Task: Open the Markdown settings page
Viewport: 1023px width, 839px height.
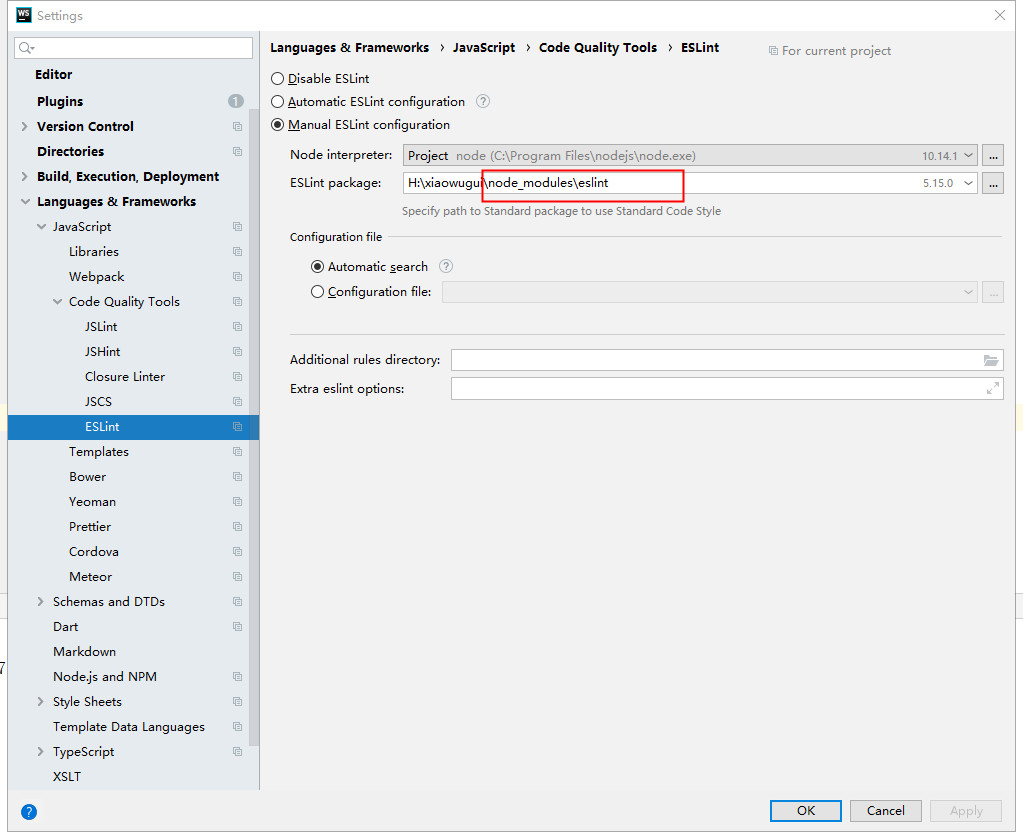Action: click(84, 652)
